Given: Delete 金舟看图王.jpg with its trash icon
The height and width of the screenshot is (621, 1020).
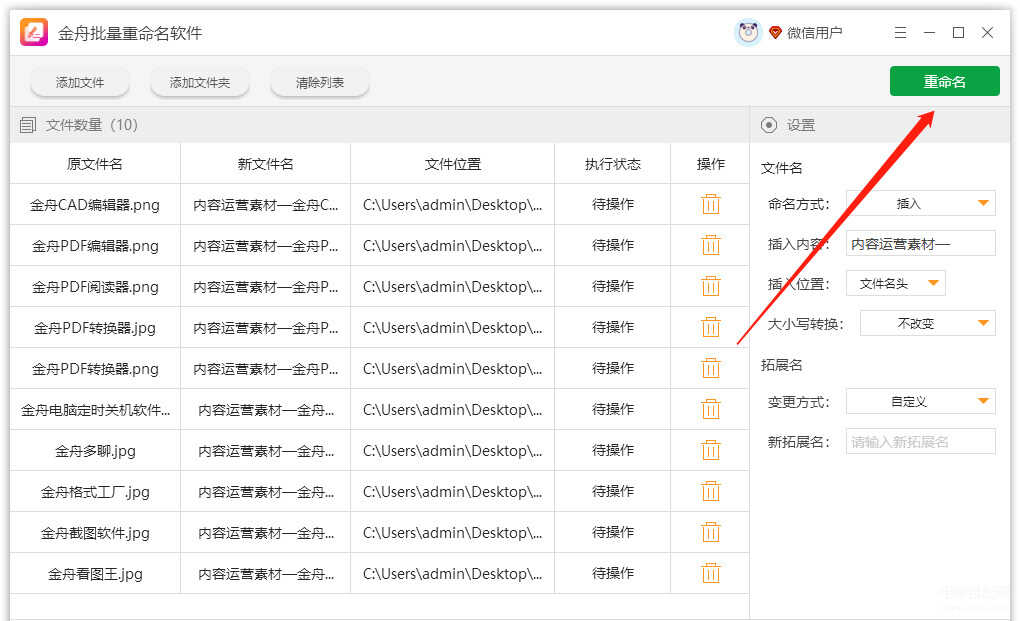Looking at the screenshot, I should pos(711,573).
